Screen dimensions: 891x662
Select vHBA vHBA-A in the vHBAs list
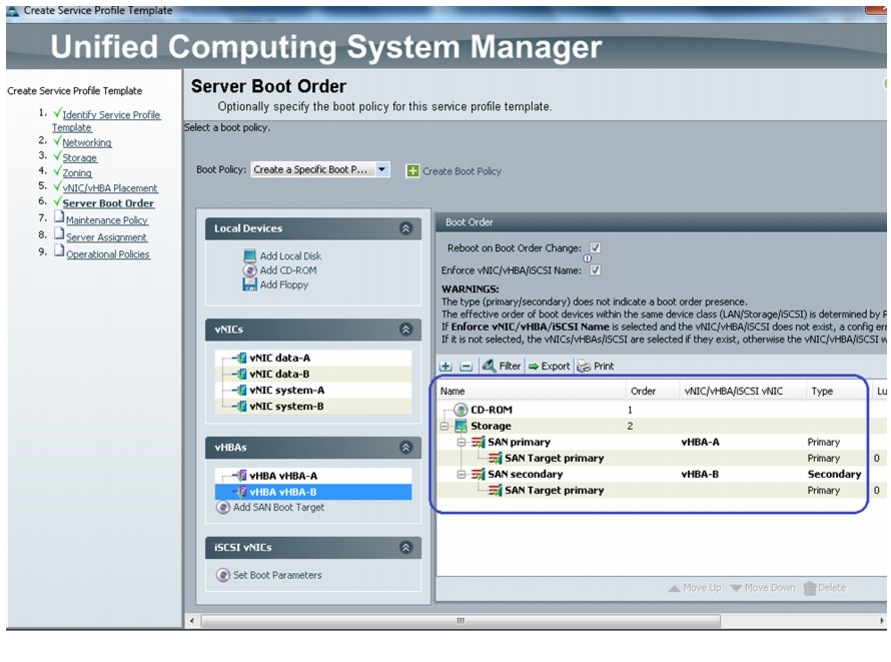point(313,476)
